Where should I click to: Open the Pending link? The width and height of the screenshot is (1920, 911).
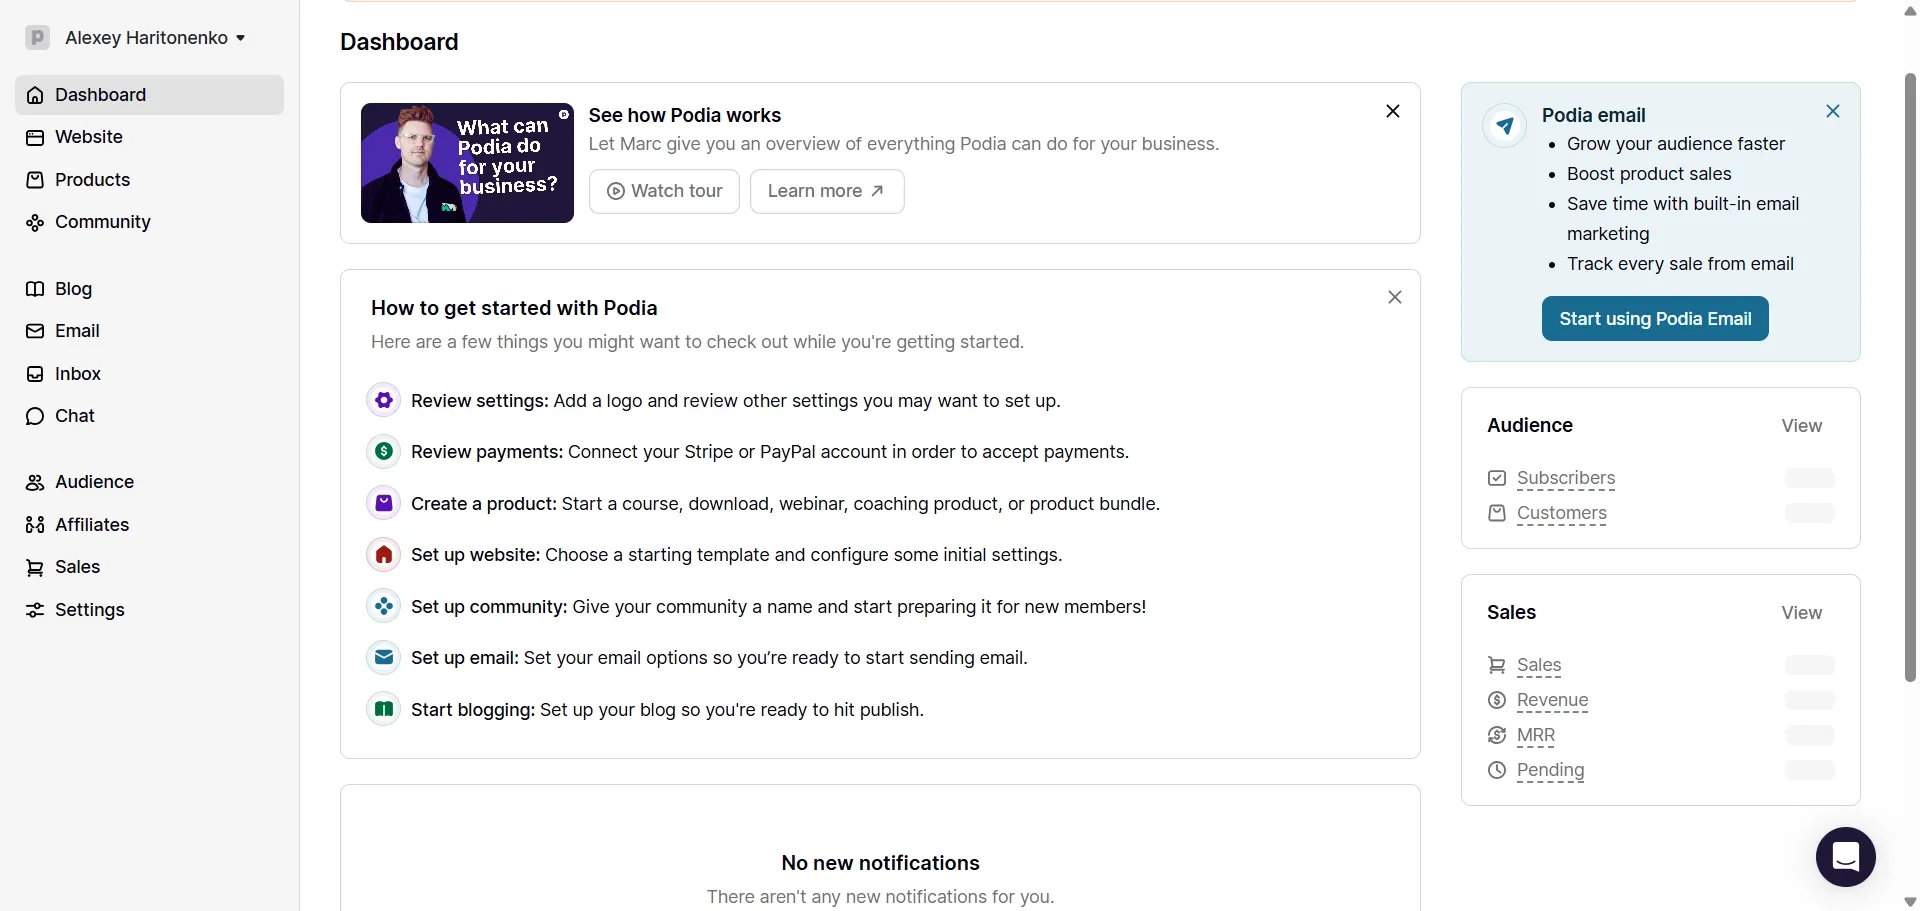click(x=1551, y=770)
